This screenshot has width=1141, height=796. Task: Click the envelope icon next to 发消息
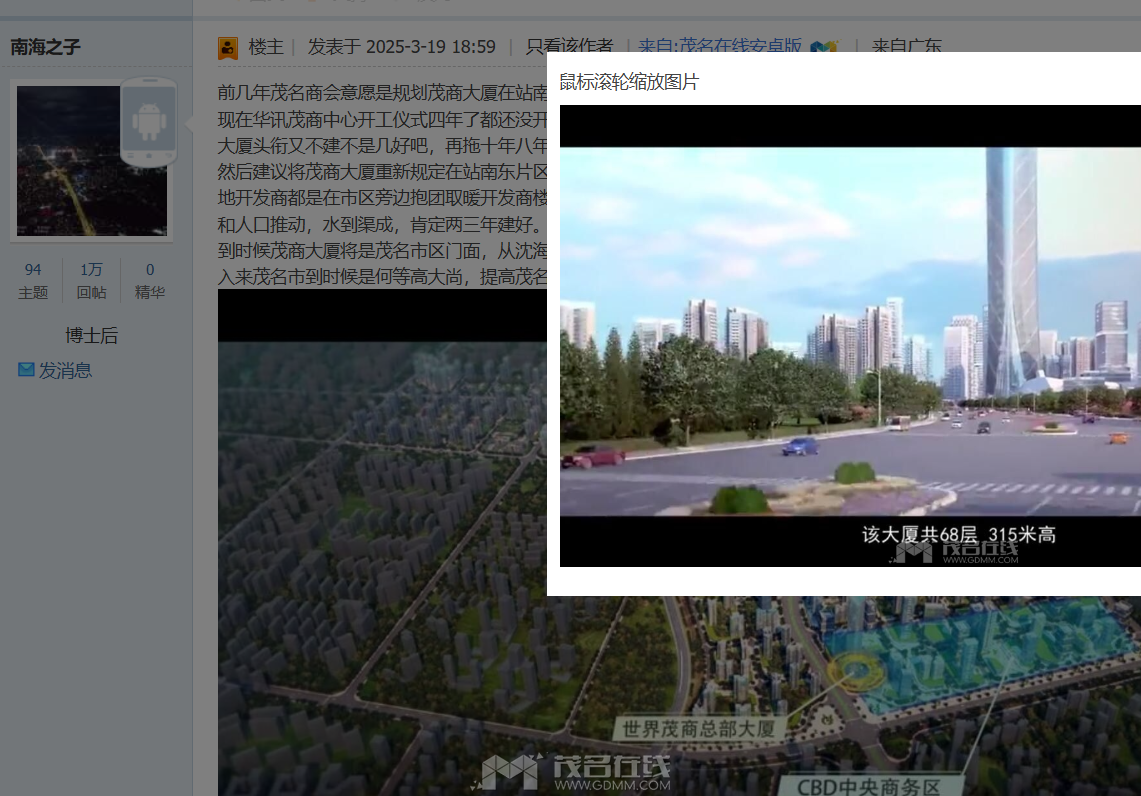26,370
